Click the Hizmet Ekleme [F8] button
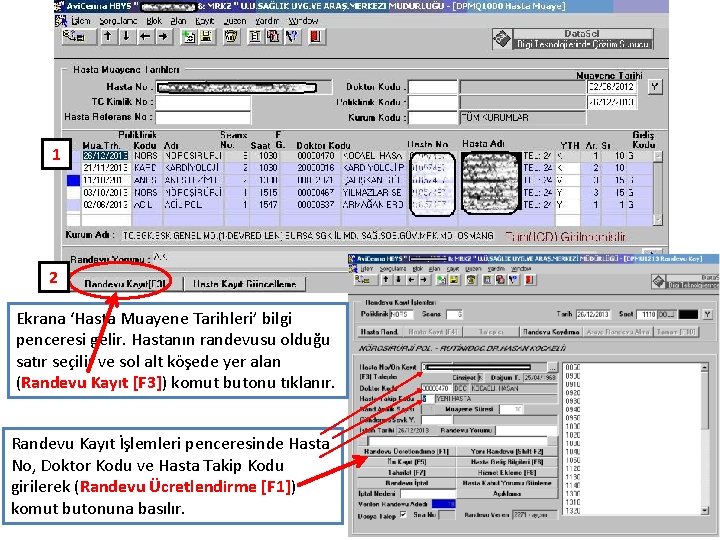 (507, 472)
